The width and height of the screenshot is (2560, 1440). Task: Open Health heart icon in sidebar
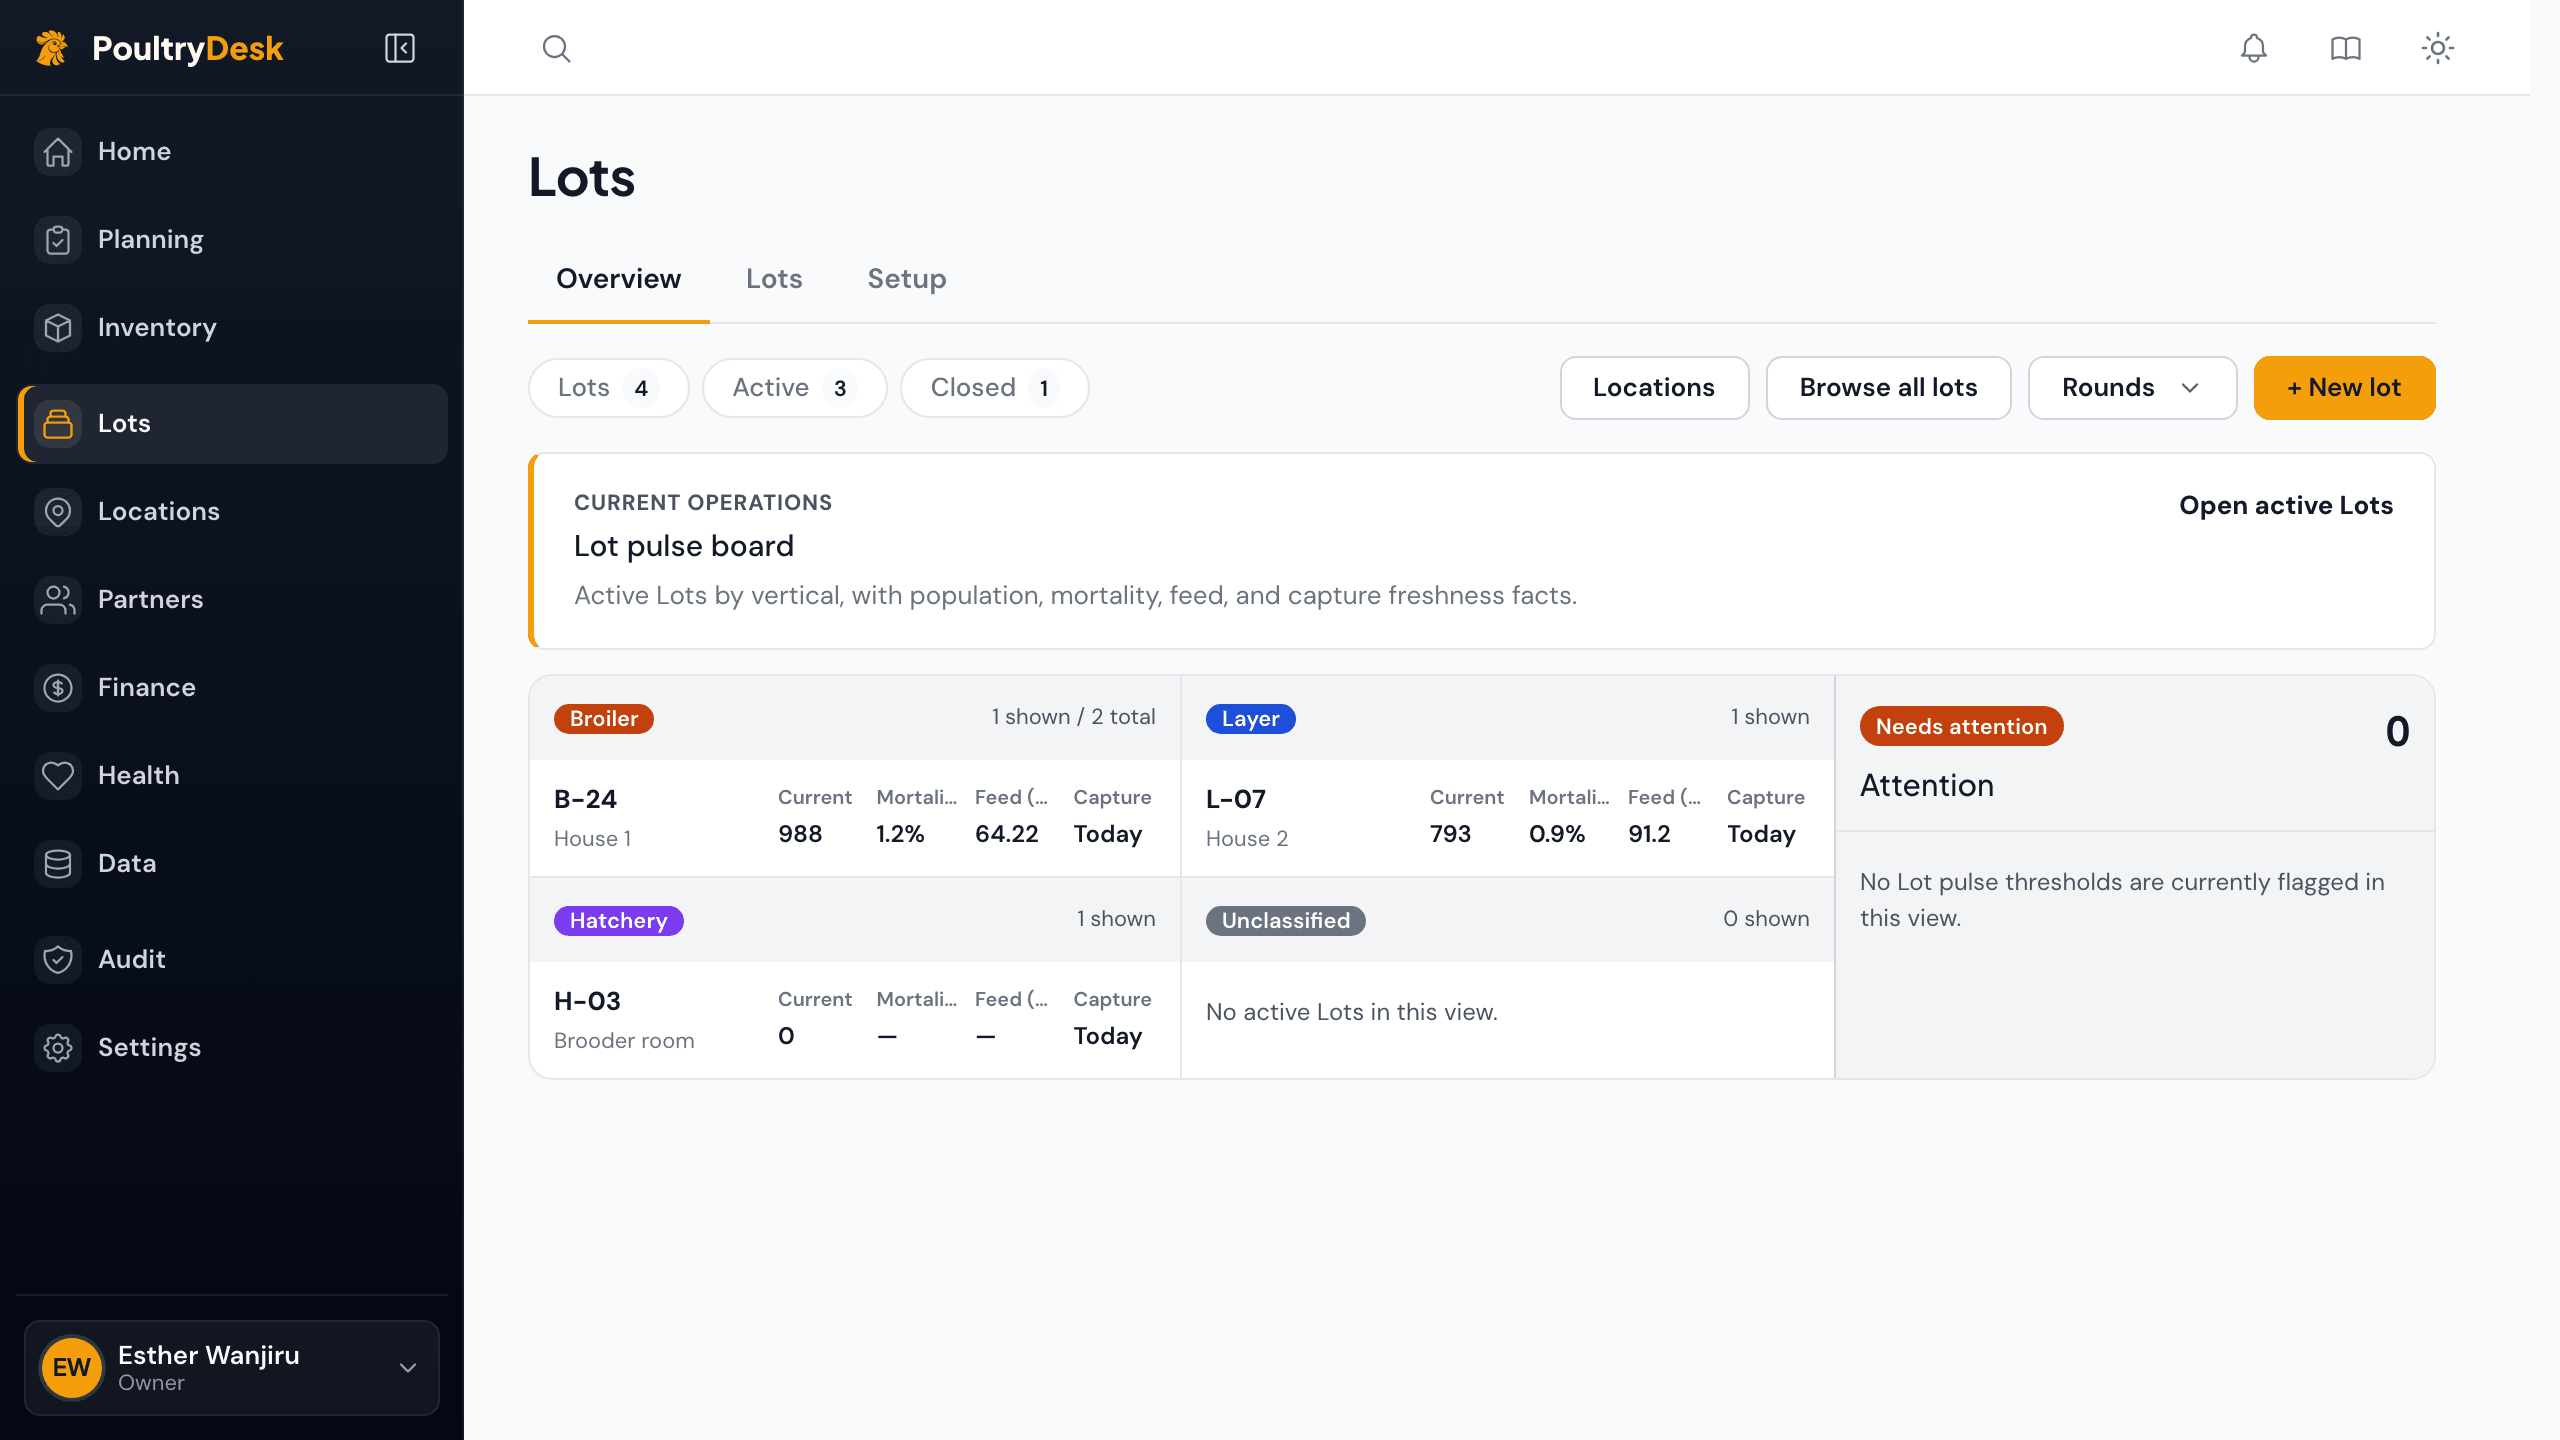58,775
